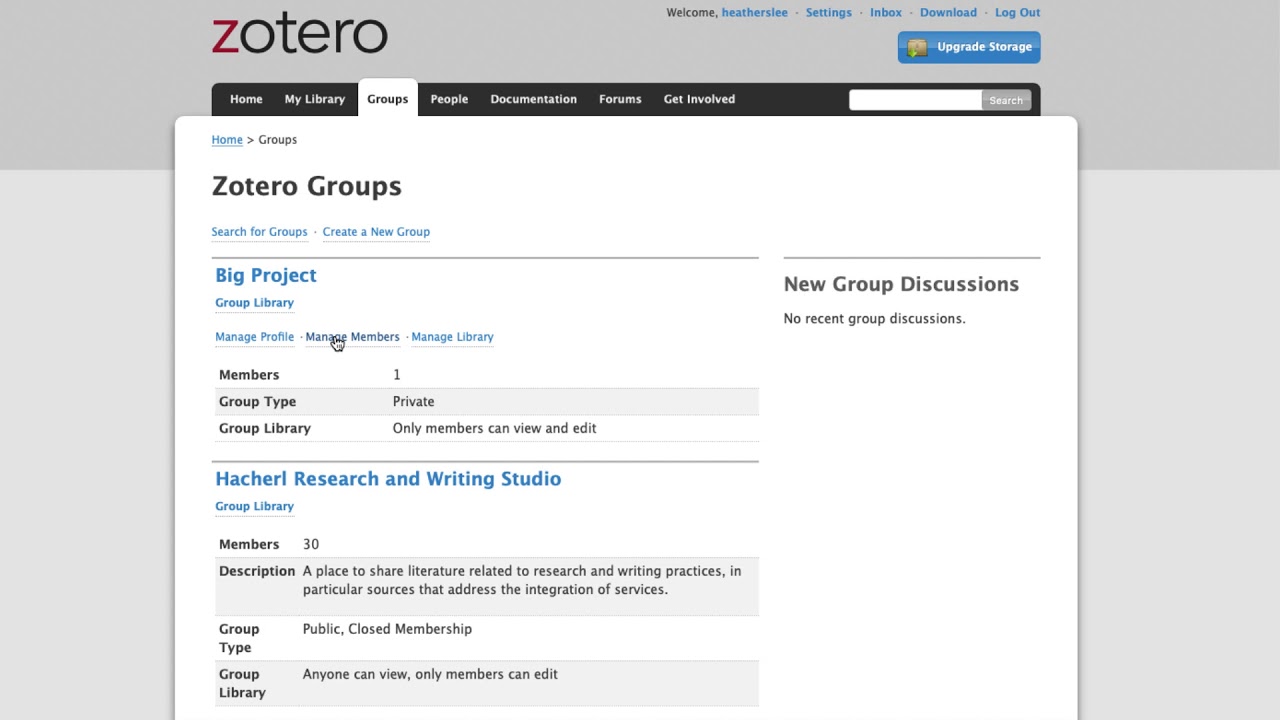
Task: Open the Inbox link
Action: [x=886, y=13]
